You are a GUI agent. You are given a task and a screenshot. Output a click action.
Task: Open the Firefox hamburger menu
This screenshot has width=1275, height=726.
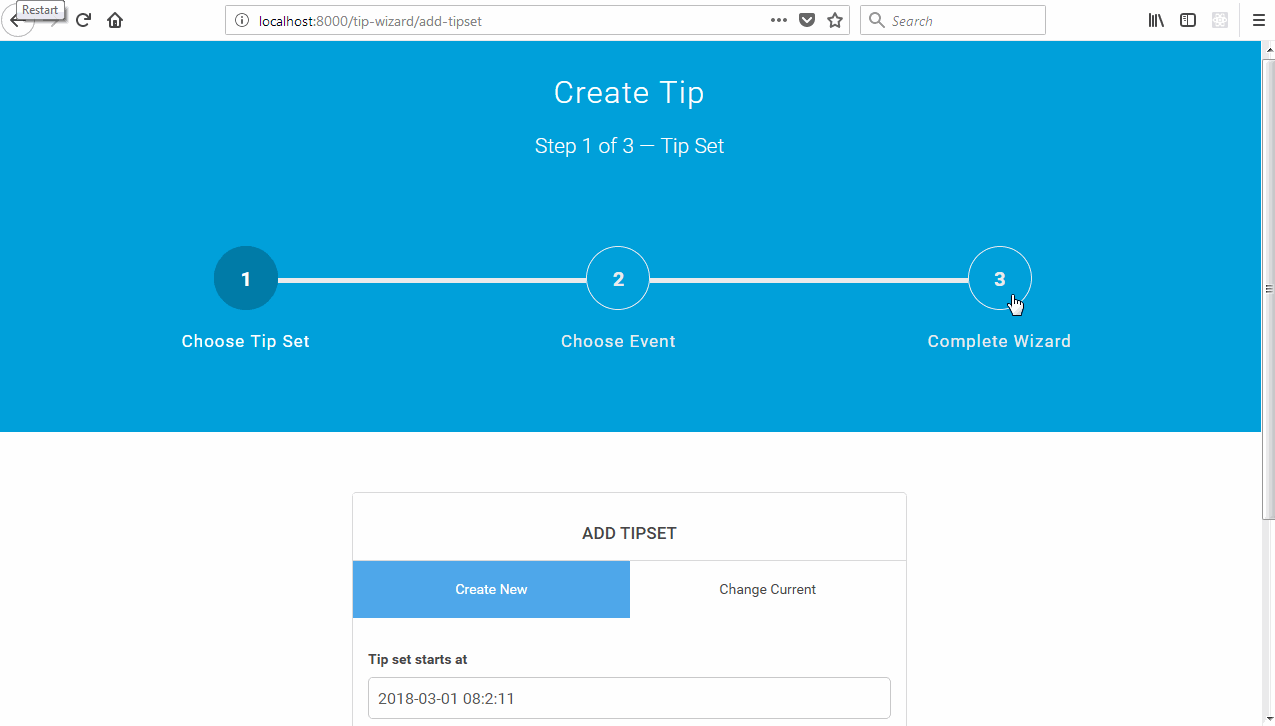(1257, 19)
